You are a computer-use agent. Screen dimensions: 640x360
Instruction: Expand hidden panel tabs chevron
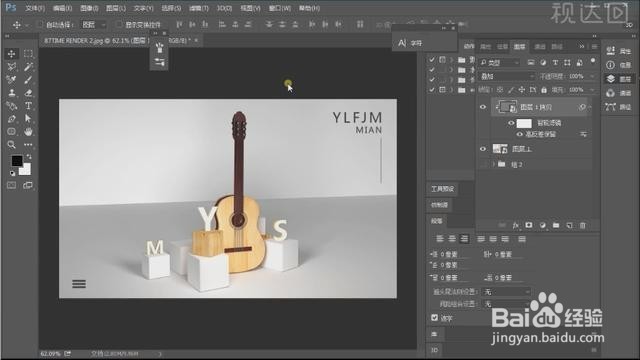pyautogui.click(x=582, y=47)
